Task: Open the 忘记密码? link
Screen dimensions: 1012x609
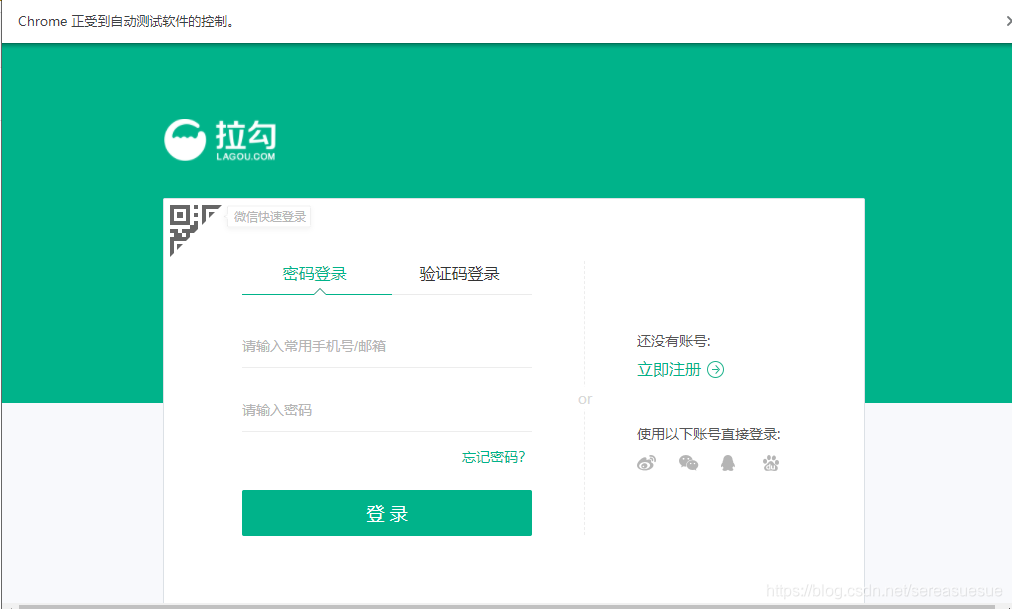Action: 494,457
